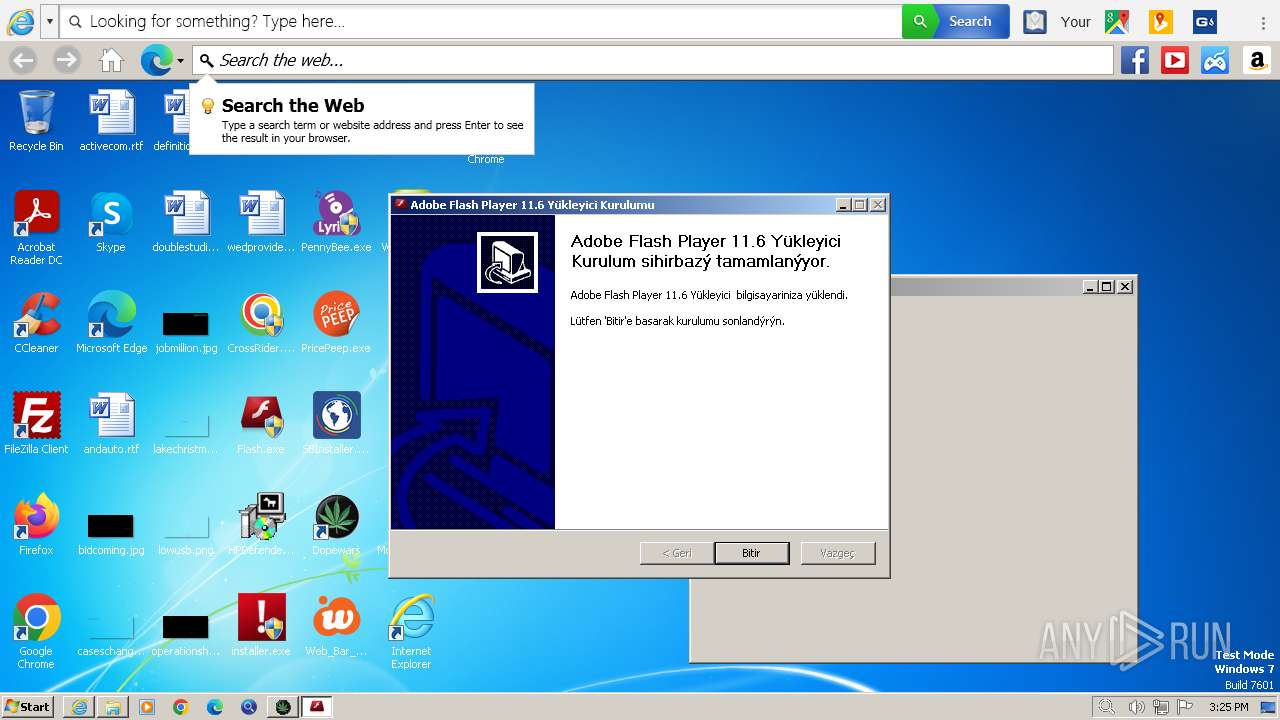Screen dimensions: 1280x720
Task: Open the YouTube shortcut icon
Action: [1175, 60]
